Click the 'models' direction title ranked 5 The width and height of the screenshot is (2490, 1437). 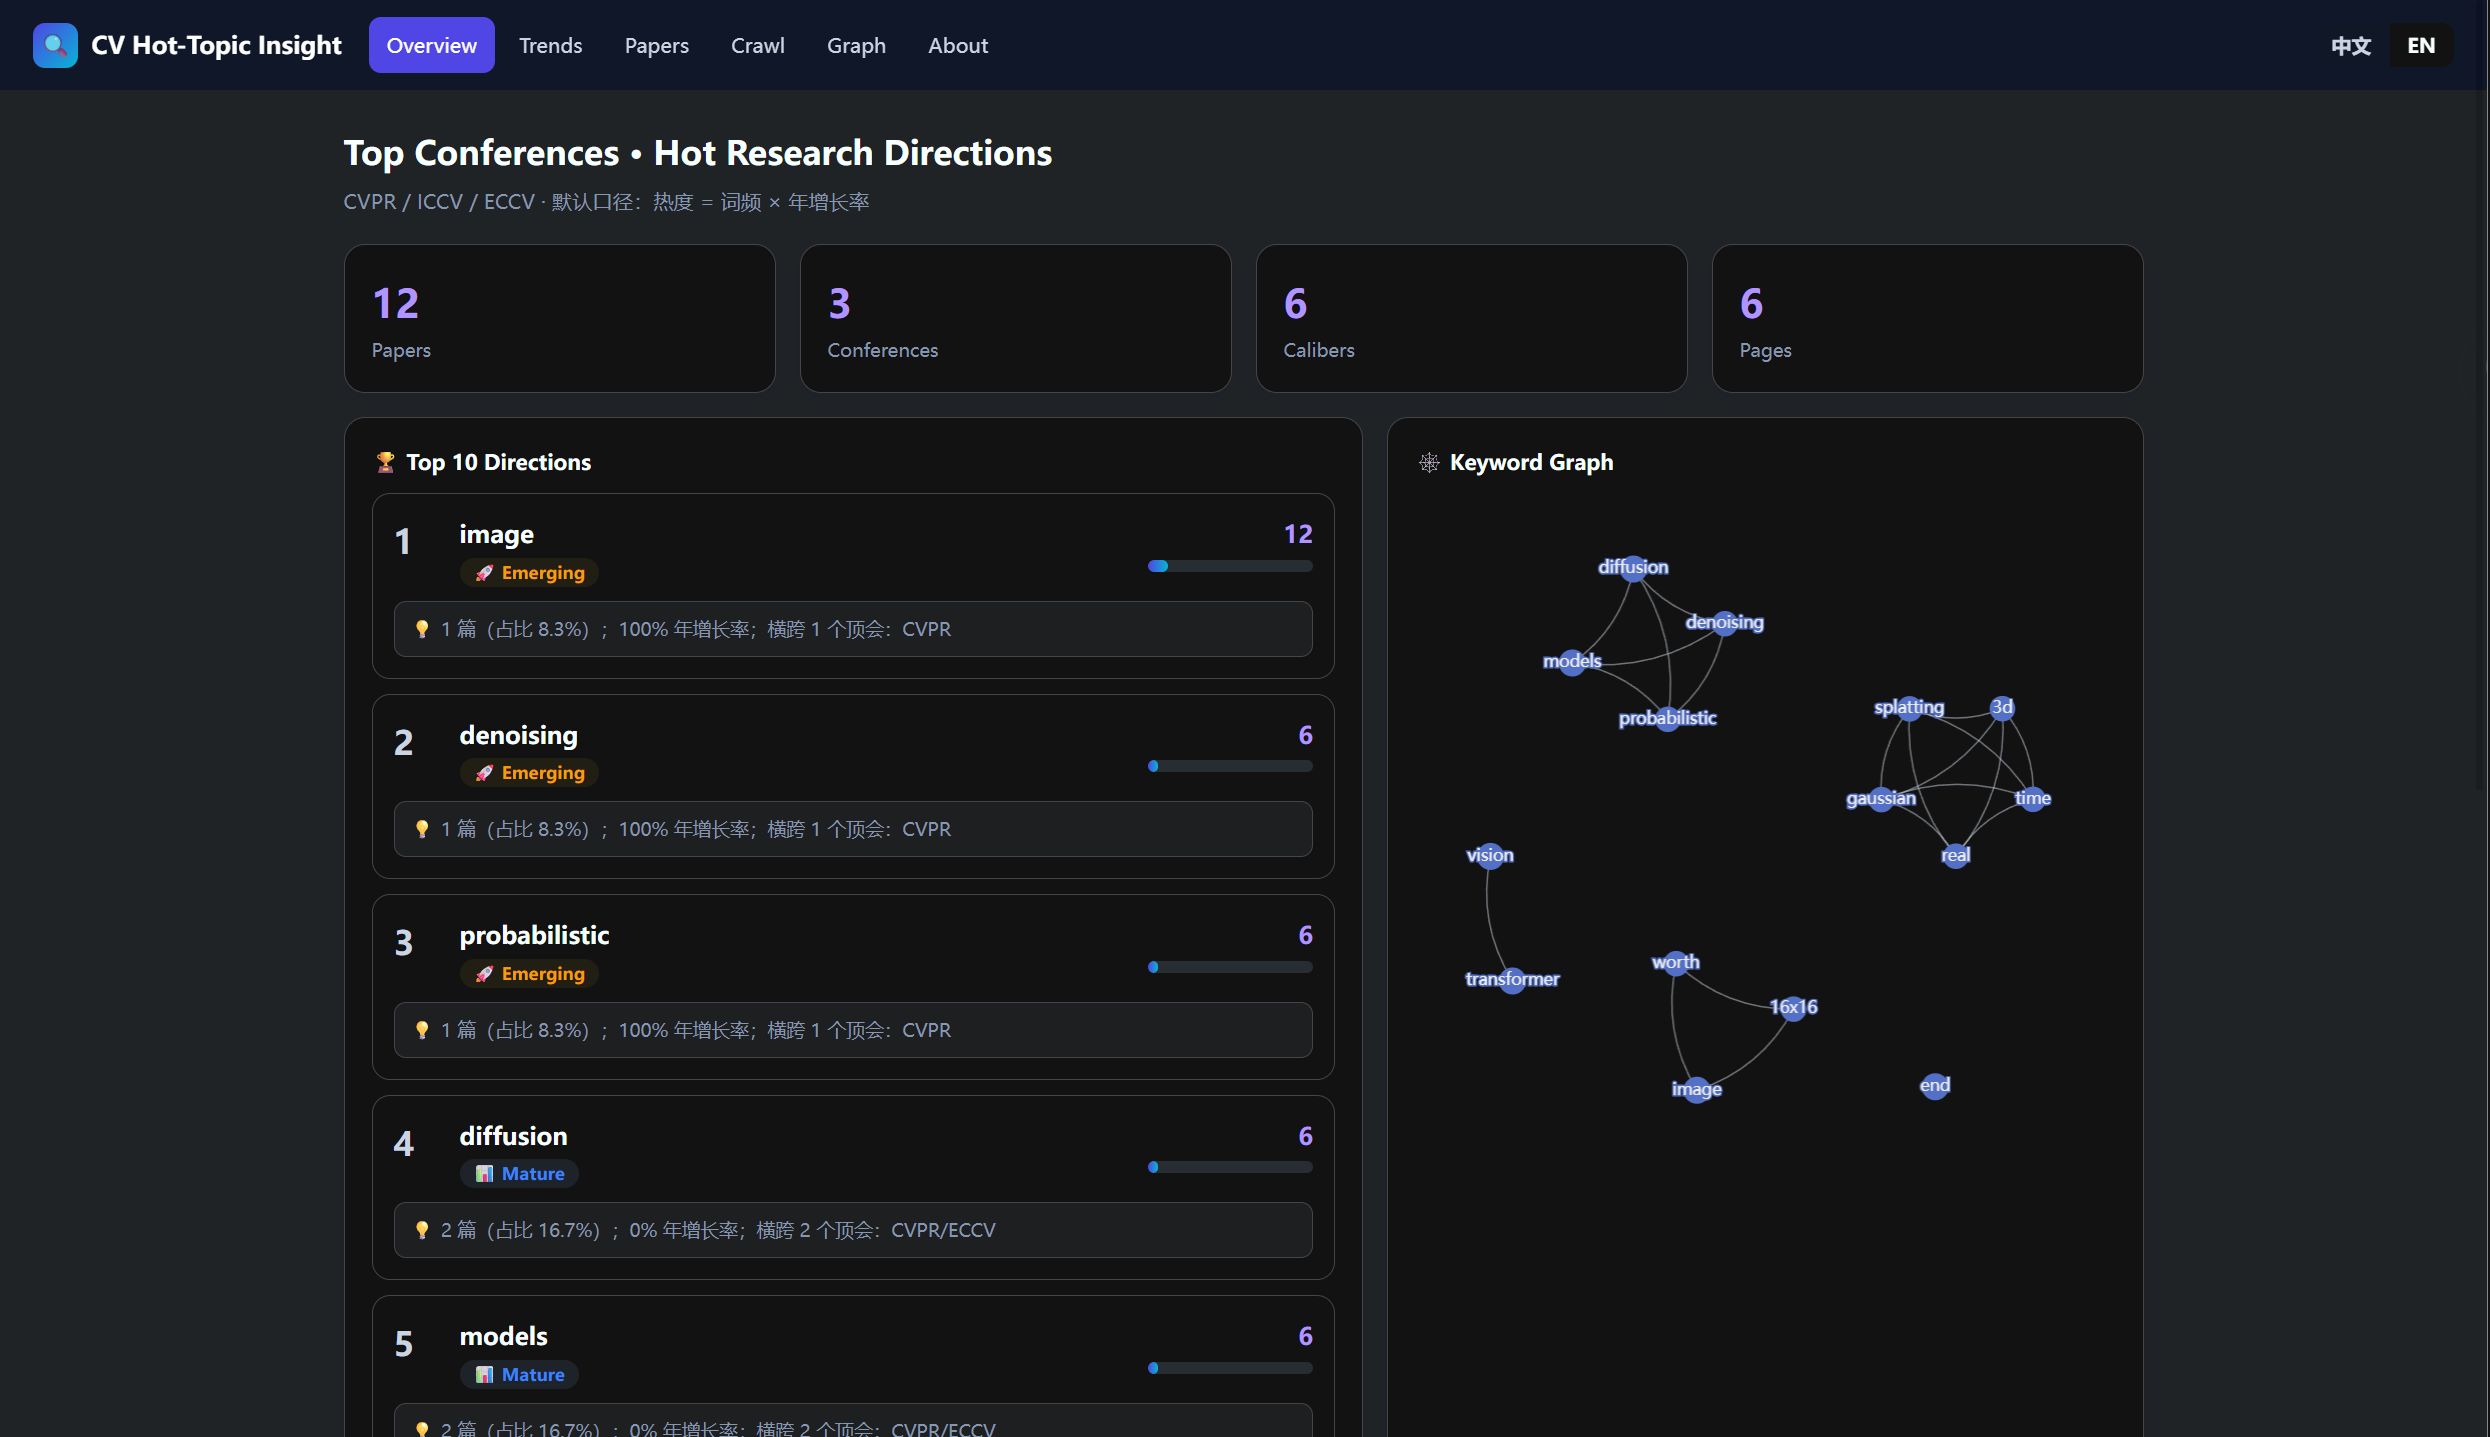click(503, 1336)
